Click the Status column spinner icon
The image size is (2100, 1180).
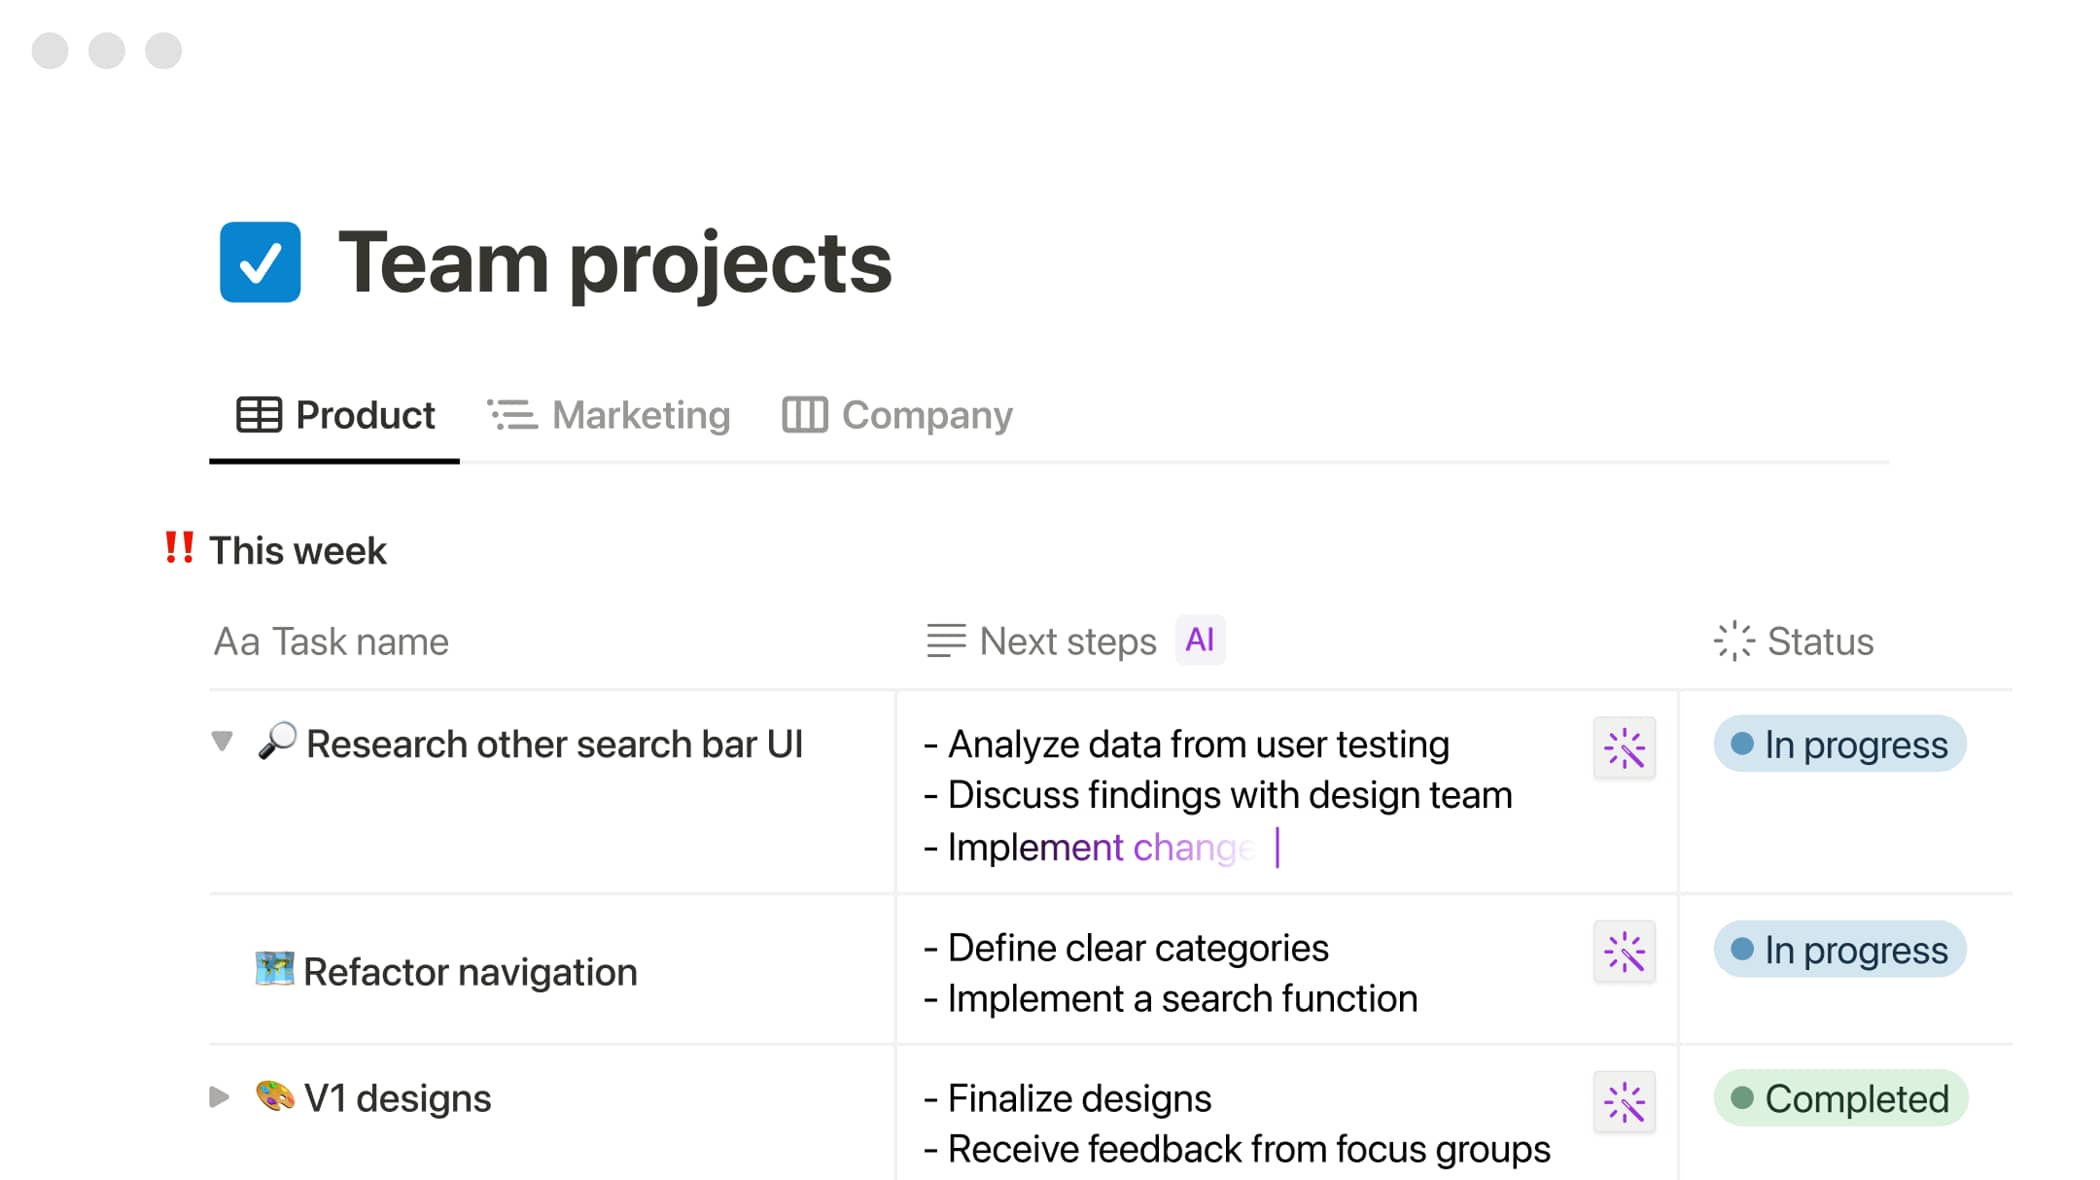click(x=1733, y=641)
